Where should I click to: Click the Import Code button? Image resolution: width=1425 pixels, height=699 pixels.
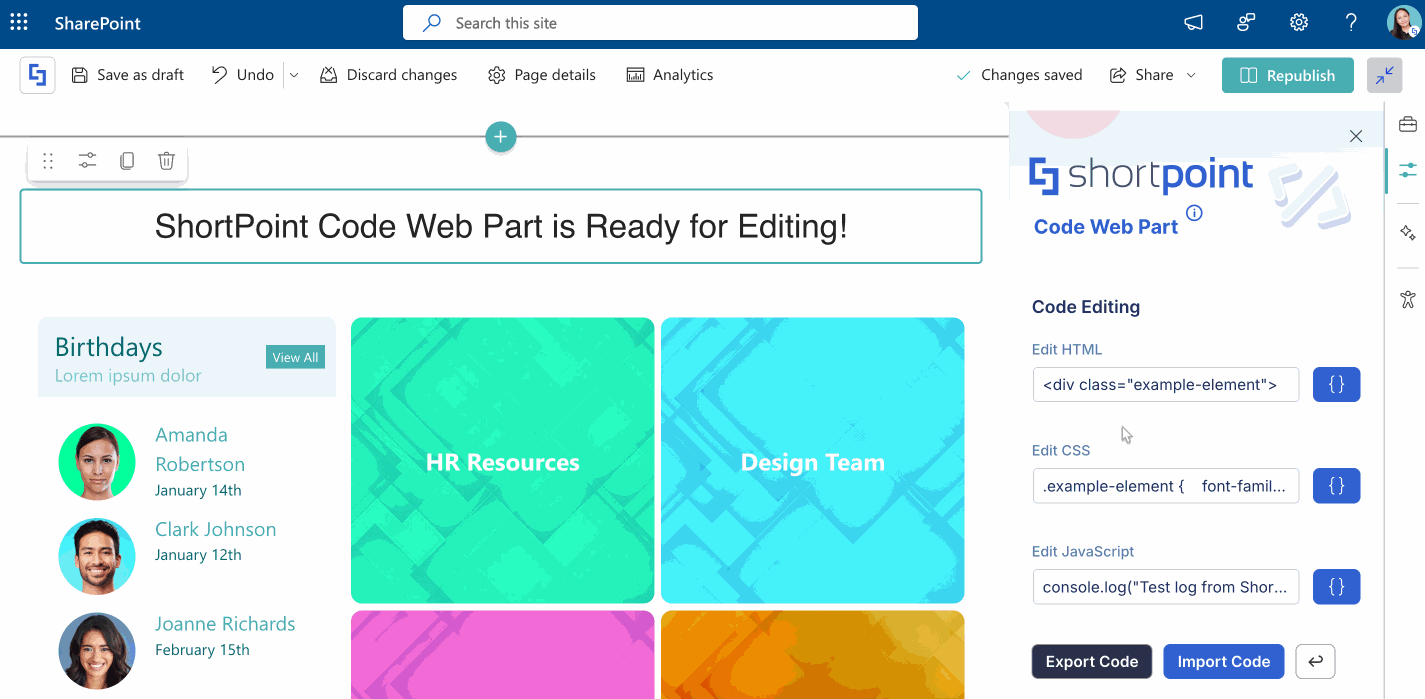point(1224,661)
